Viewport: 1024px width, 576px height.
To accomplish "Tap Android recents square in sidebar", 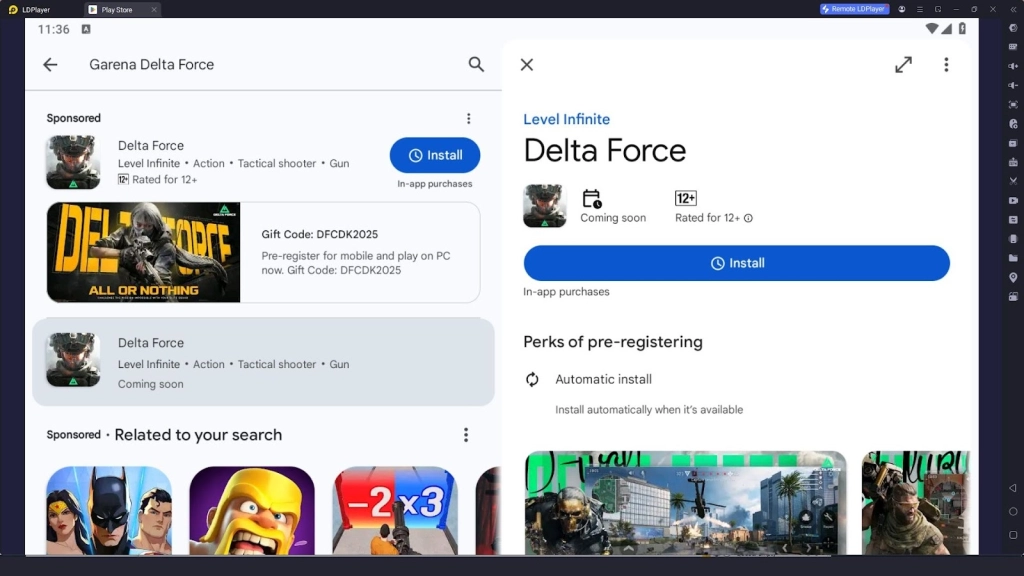I will (1013, 535).
